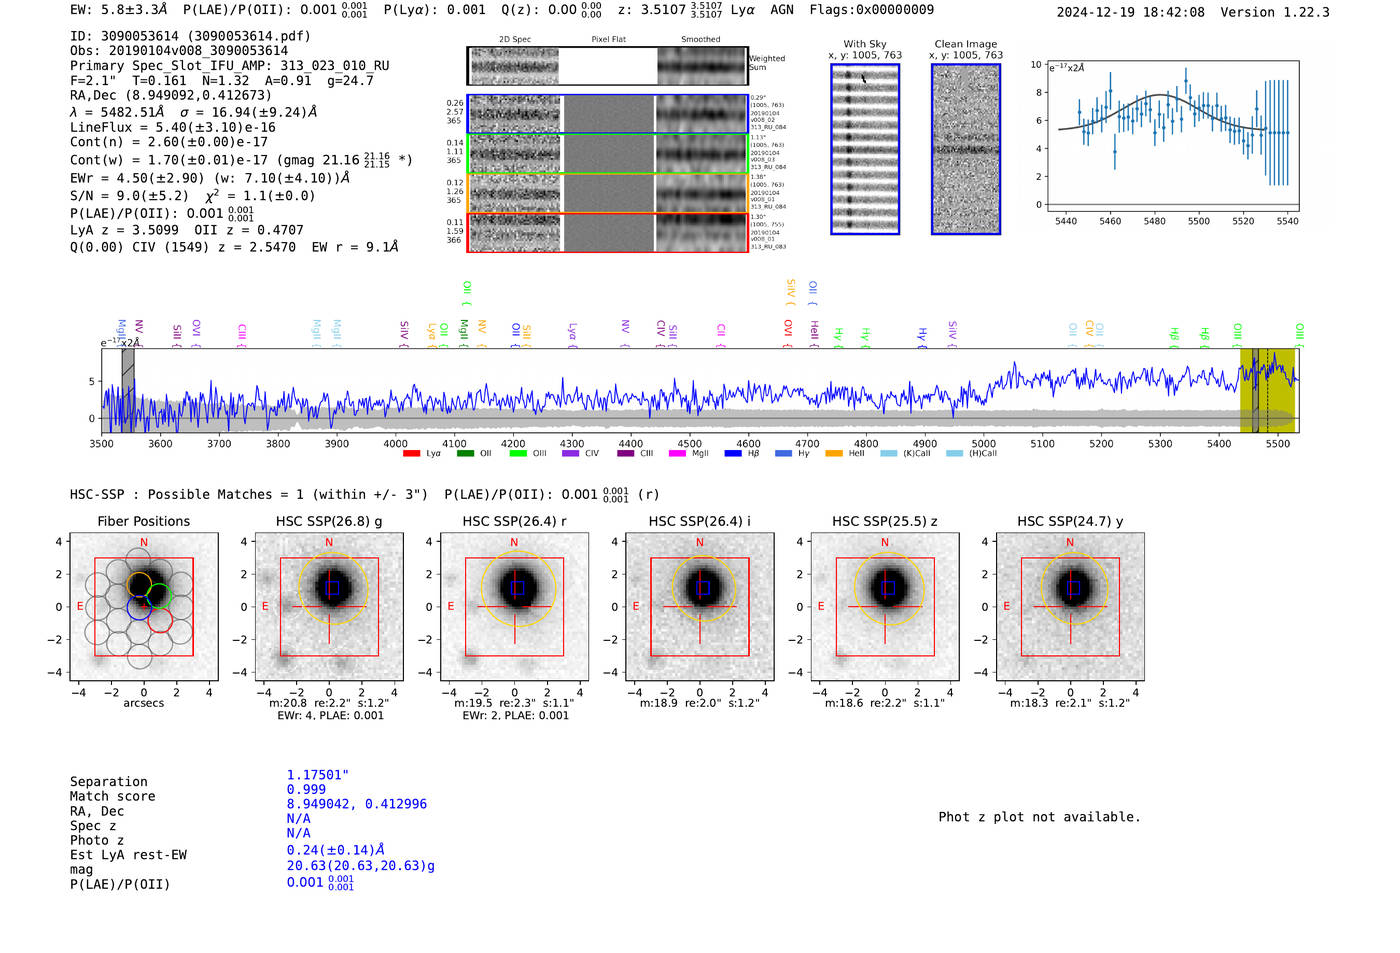Image resolution: width=1400 pixels, height=953 pixels.
Task: Open the HSC SSP(26.8) g cutout
Action: click(329, 607)
